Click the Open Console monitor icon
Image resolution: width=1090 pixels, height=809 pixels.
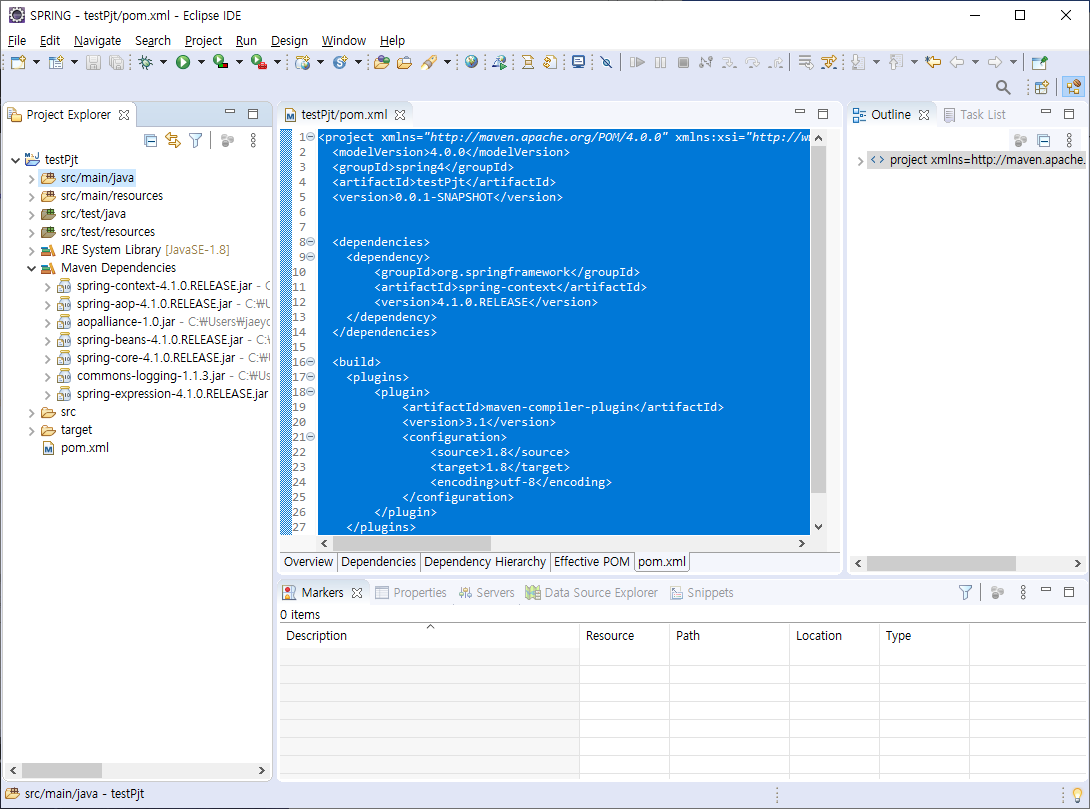pyautogui.click(x=578, y=63)
